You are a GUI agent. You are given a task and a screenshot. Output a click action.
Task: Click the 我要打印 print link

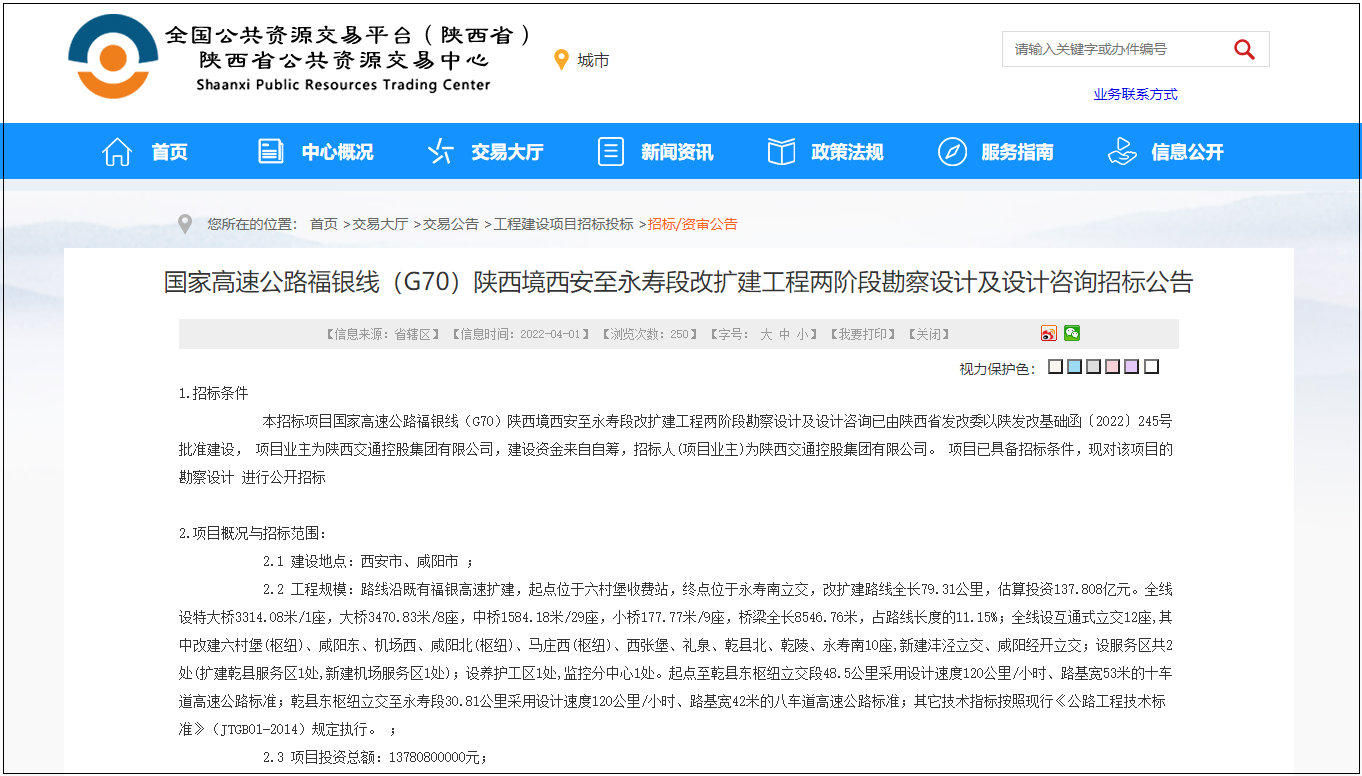866,335
